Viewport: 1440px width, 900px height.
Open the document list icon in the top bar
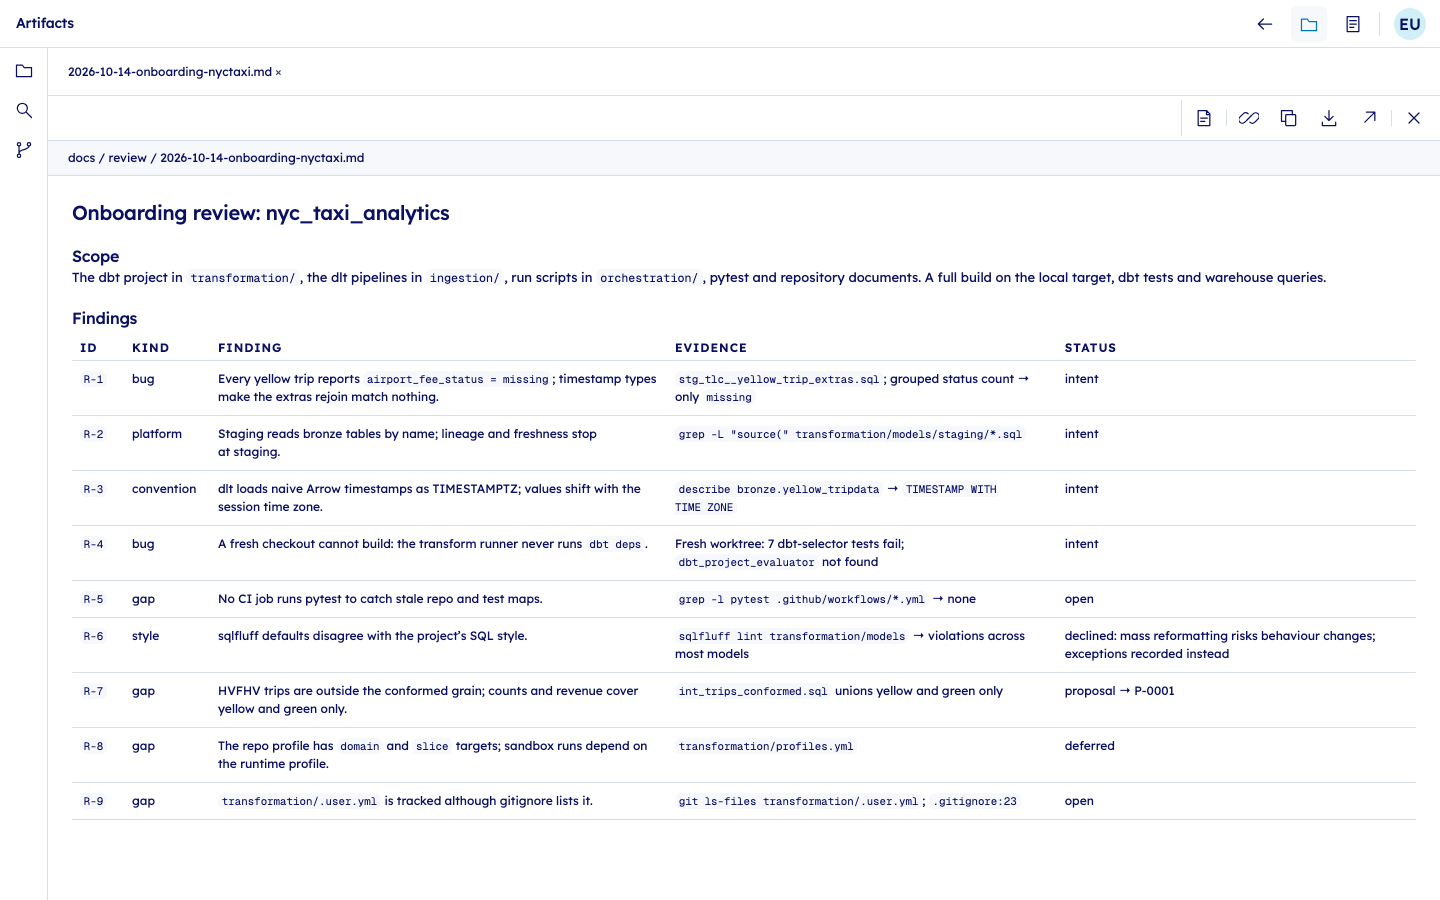(1353, 24)
